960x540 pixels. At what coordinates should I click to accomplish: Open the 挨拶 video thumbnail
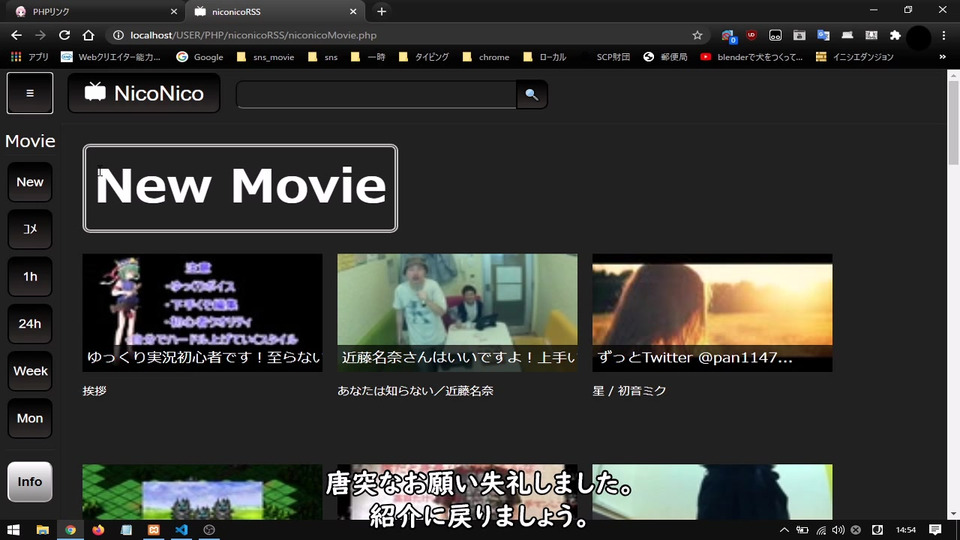pyautogui.click(x=203, y=313)
